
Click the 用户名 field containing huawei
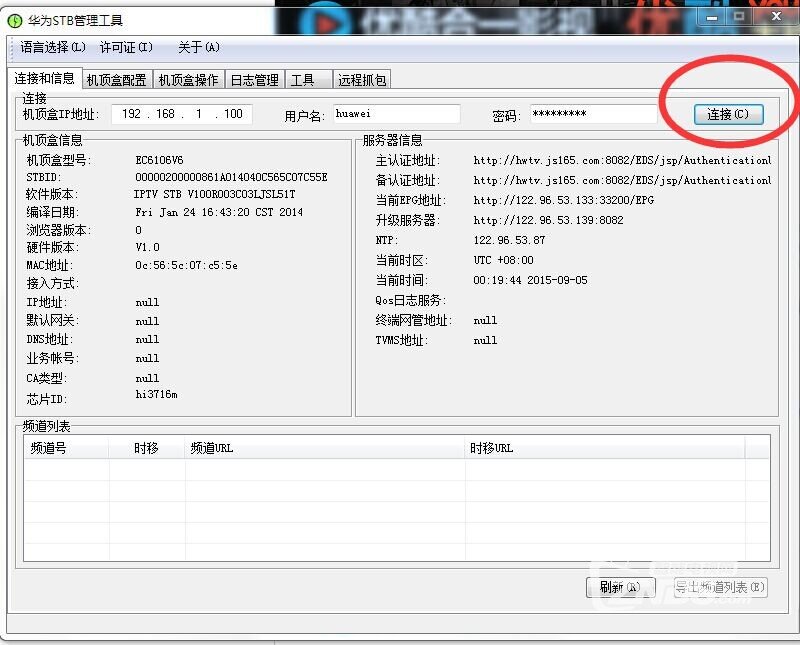tap(397, 114)
